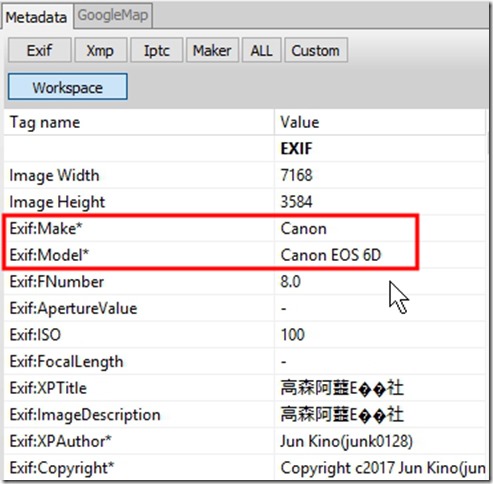Select the Exif:FNumber row
The width and height of the screenshot is (493, 484).
click(x=245, y=282)
